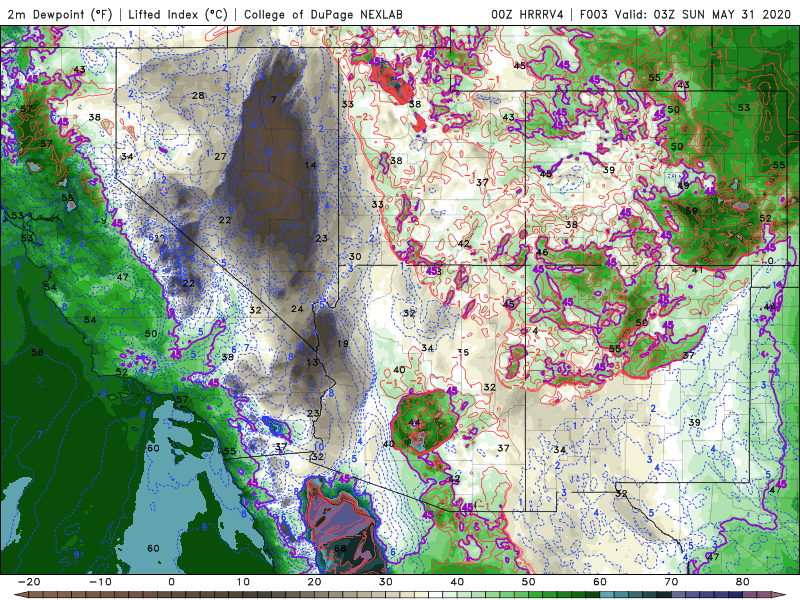Click the 'F003 Valid: 03Z SUN MAY 31 2020' text

(x=686, y=14)
